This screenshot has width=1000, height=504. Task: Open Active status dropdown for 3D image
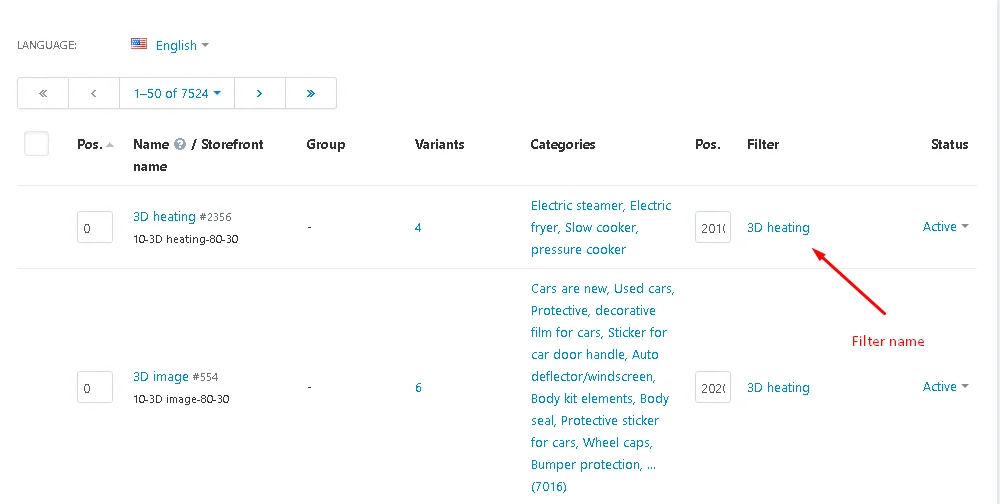tap(945, 387)
